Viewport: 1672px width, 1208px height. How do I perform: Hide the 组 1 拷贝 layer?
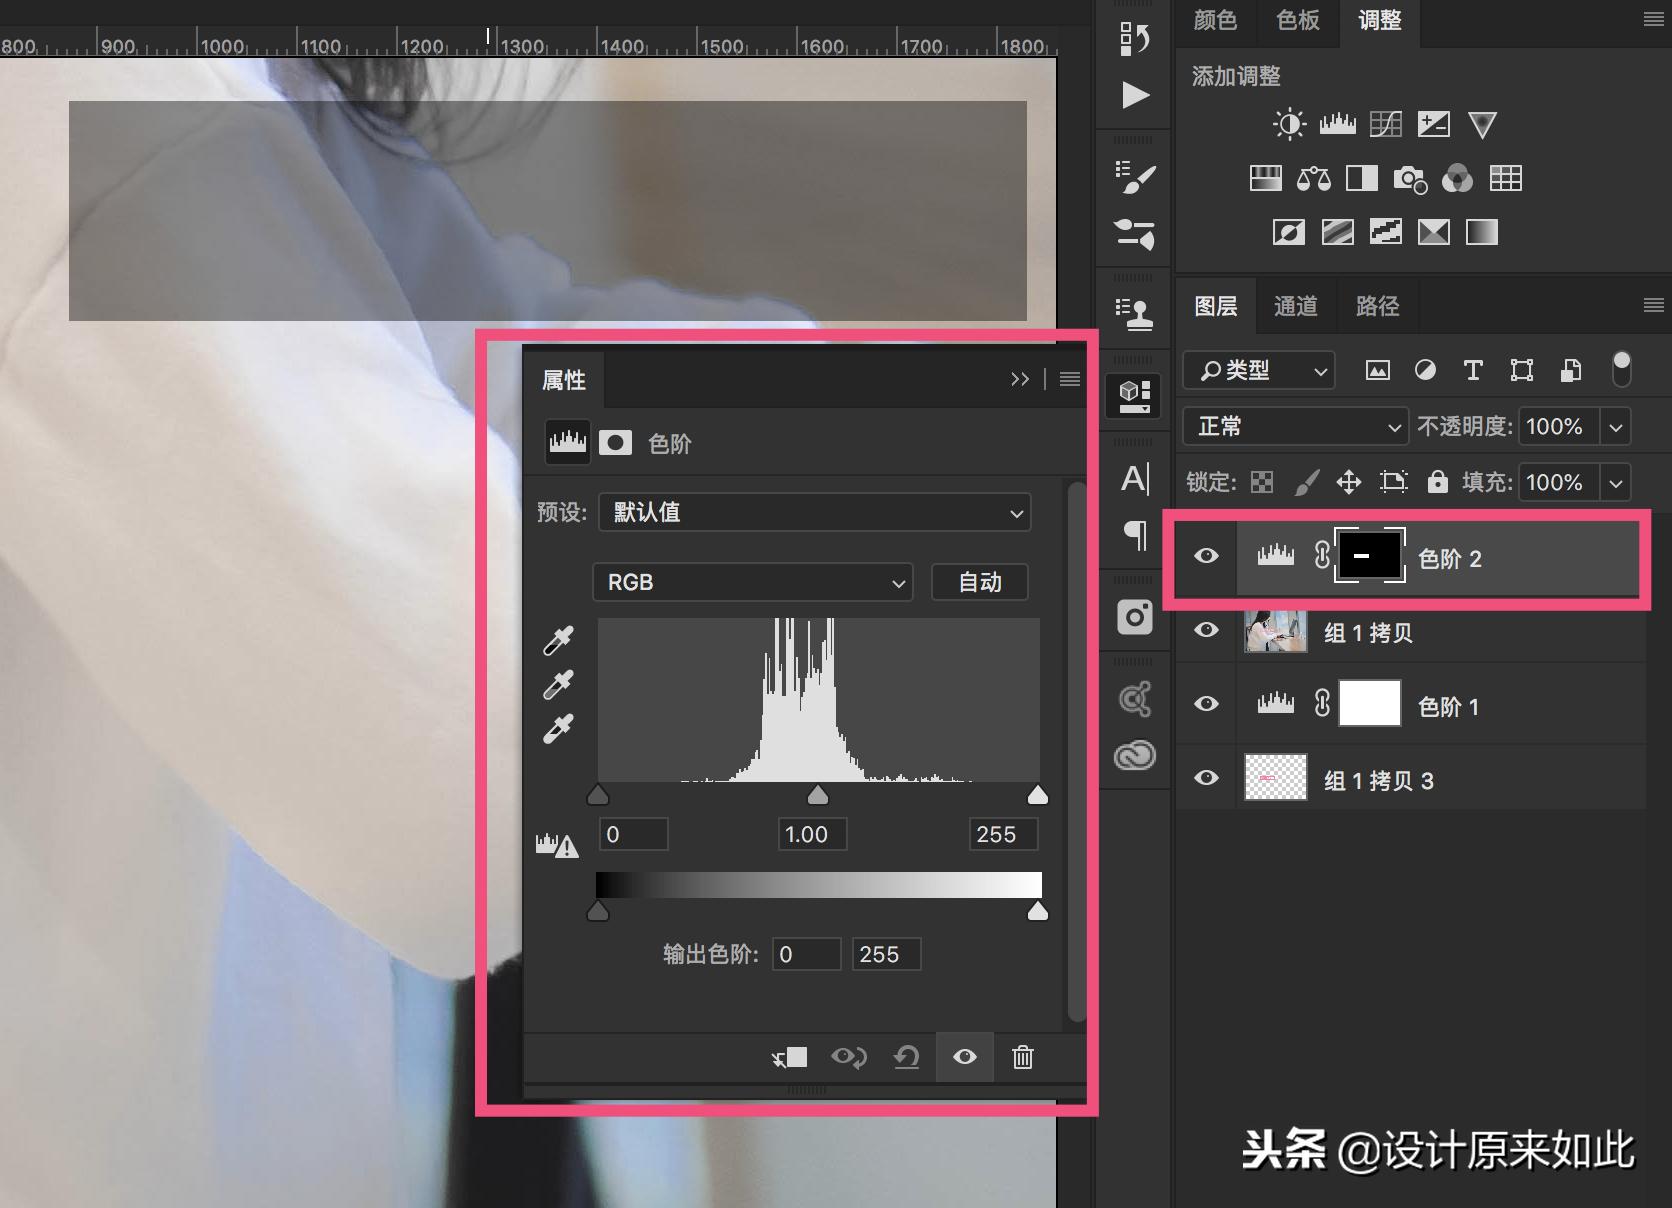click(1206, 630)
